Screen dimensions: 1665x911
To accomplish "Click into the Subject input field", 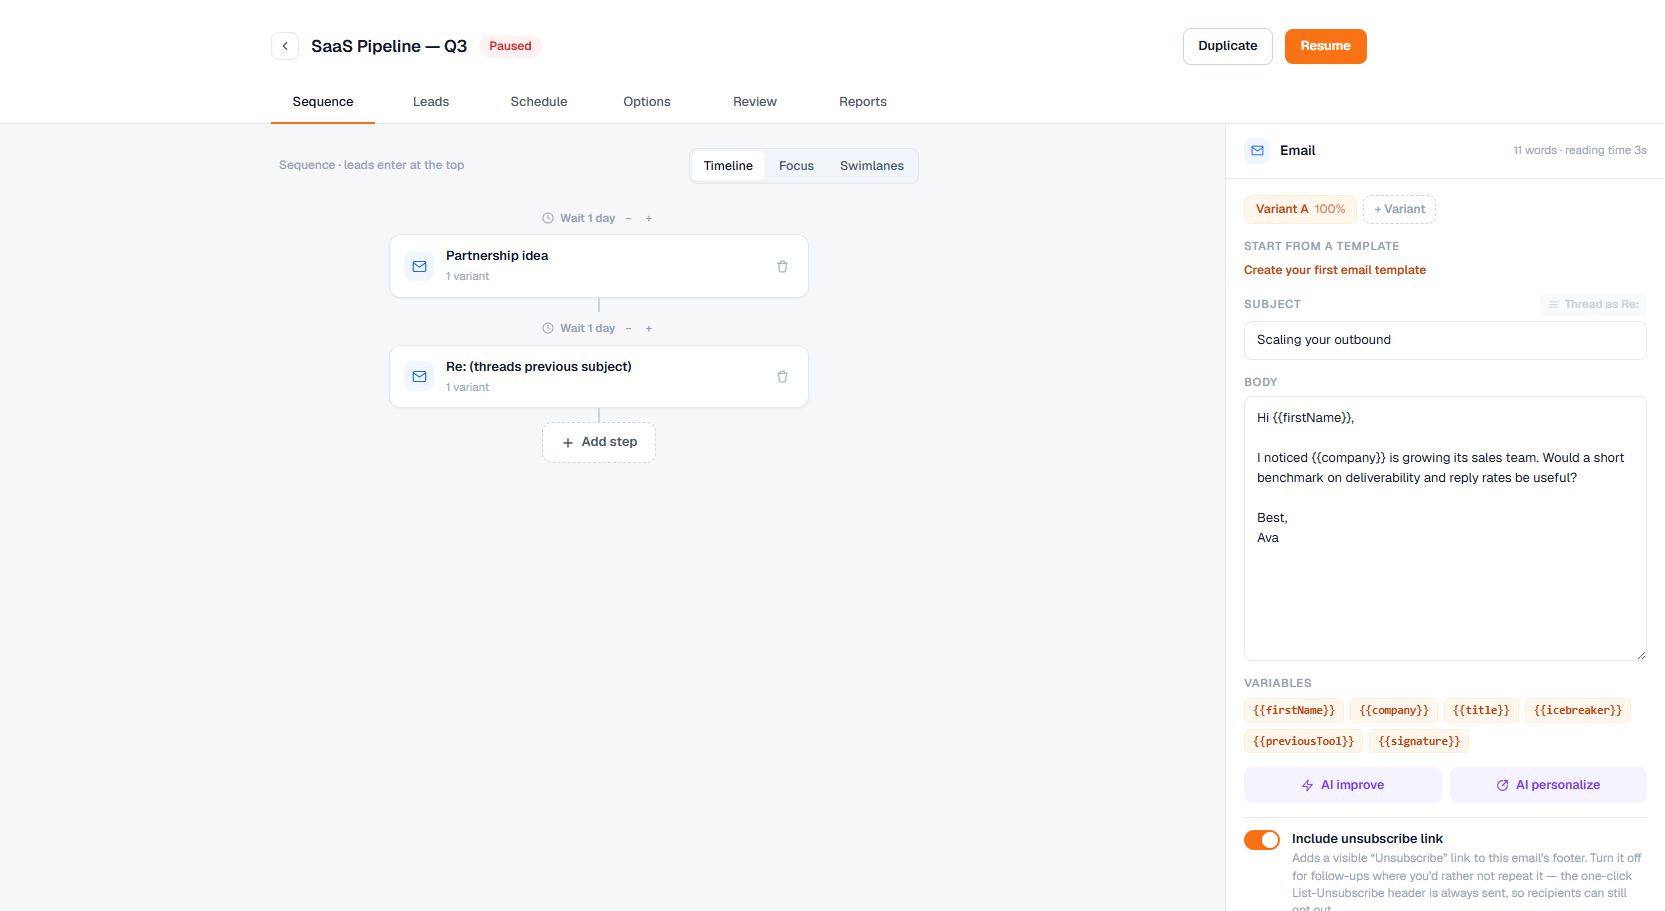I will [1445, 340].
